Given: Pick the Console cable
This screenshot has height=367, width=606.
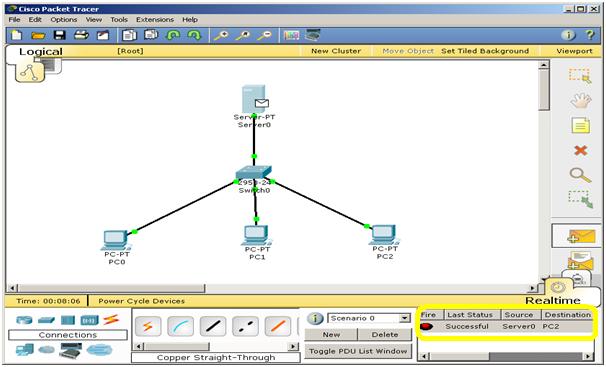Looking at the screenshot, I should [x=180, y=327].
